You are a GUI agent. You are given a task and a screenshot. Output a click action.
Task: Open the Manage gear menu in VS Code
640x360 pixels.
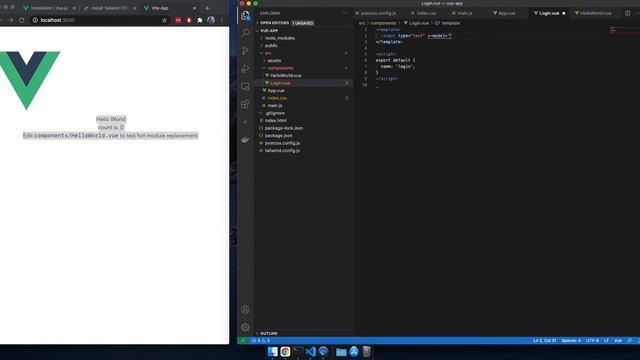point(245,327)
